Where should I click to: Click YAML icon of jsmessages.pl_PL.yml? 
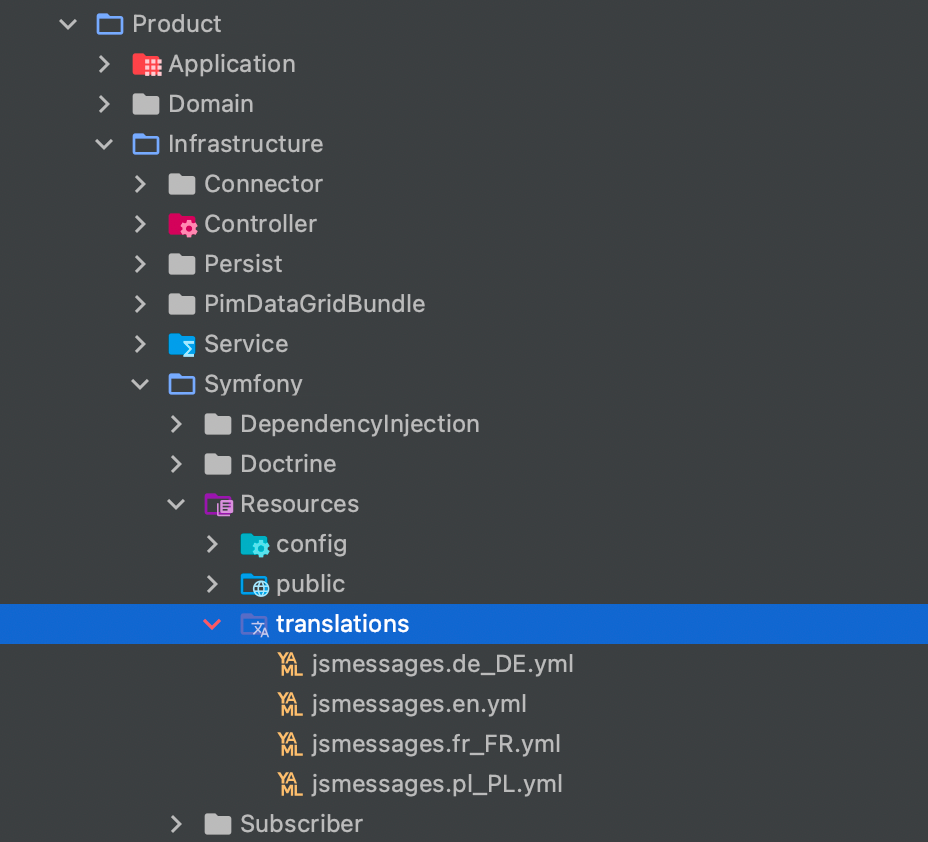pyautogui.click(x=290, y=784)
